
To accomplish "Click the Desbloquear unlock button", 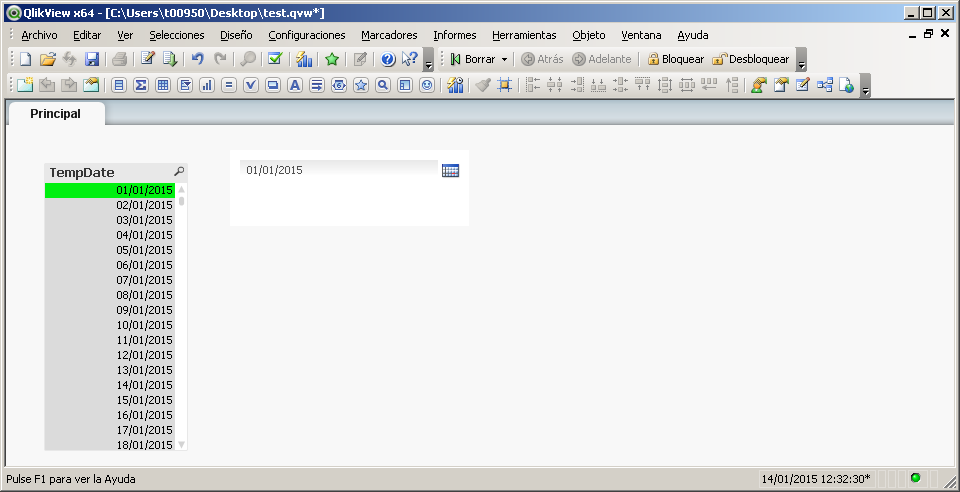I will (x=751, y=59).
